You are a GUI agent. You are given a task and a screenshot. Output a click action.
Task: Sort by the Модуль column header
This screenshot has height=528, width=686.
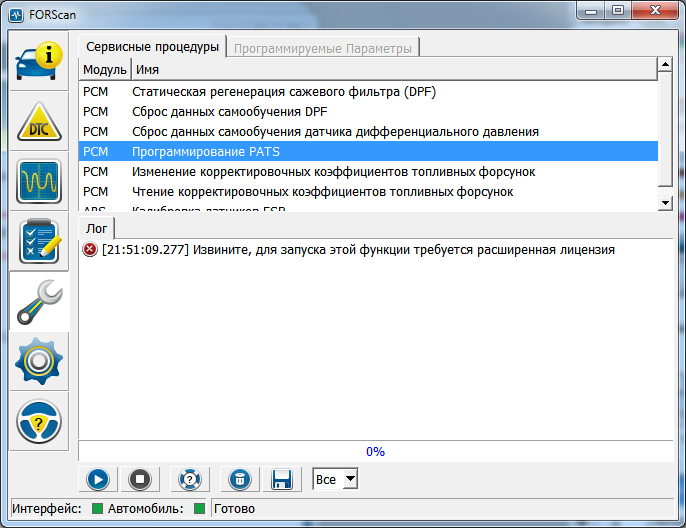(105, 70)
